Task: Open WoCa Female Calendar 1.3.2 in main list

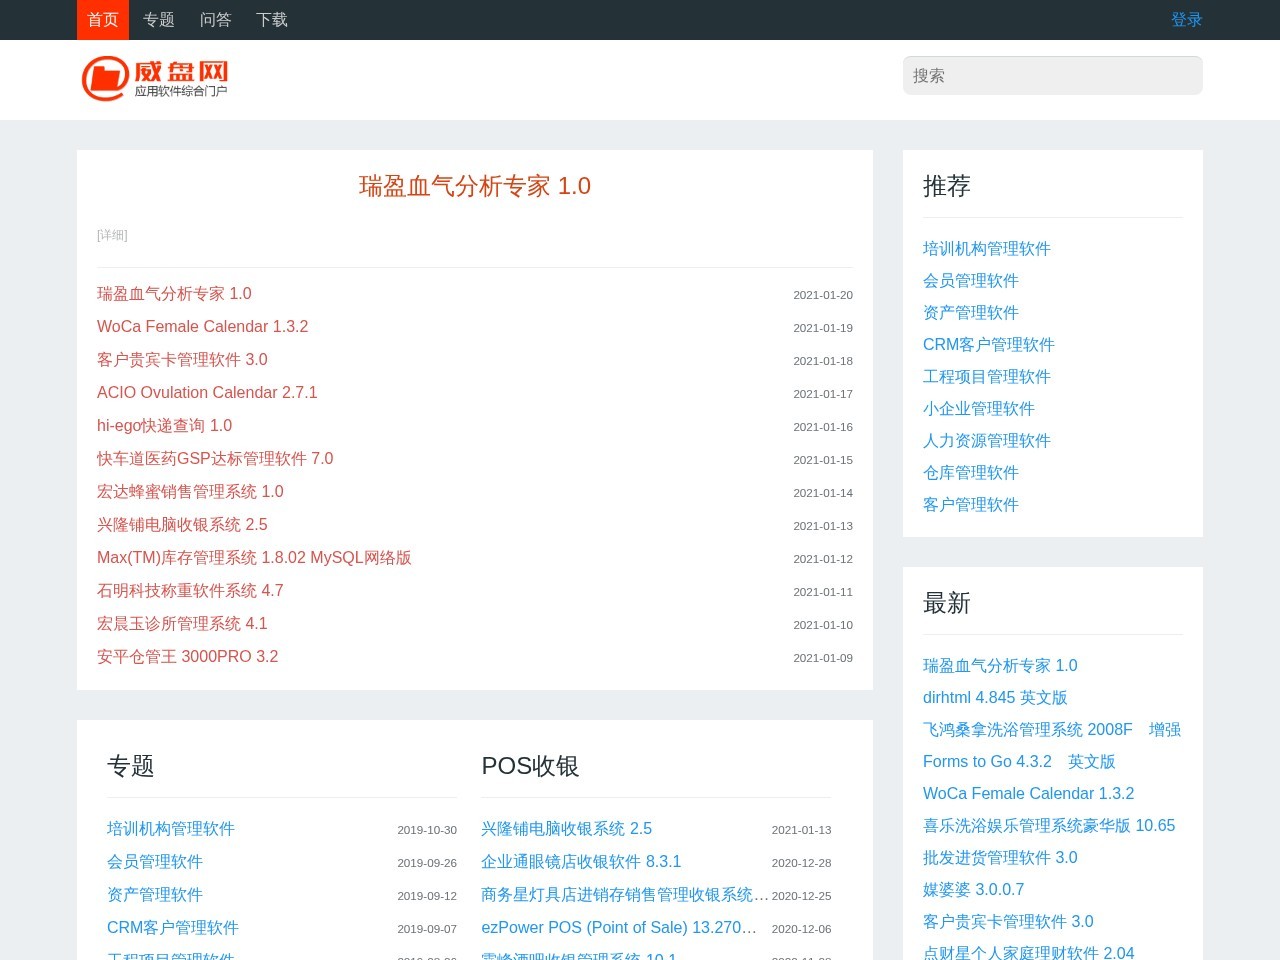Action: tap(202, 327)
